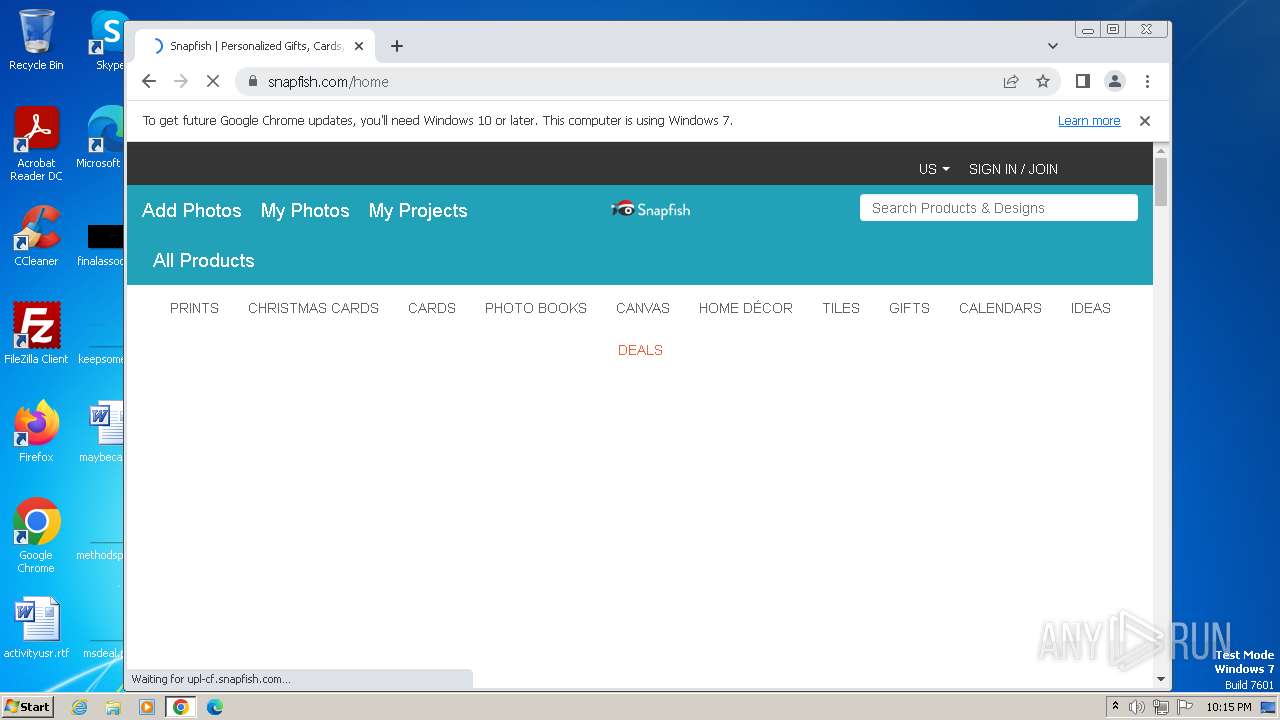
Task: Click the share page icon in address bar
Action: pos(1011,82)
